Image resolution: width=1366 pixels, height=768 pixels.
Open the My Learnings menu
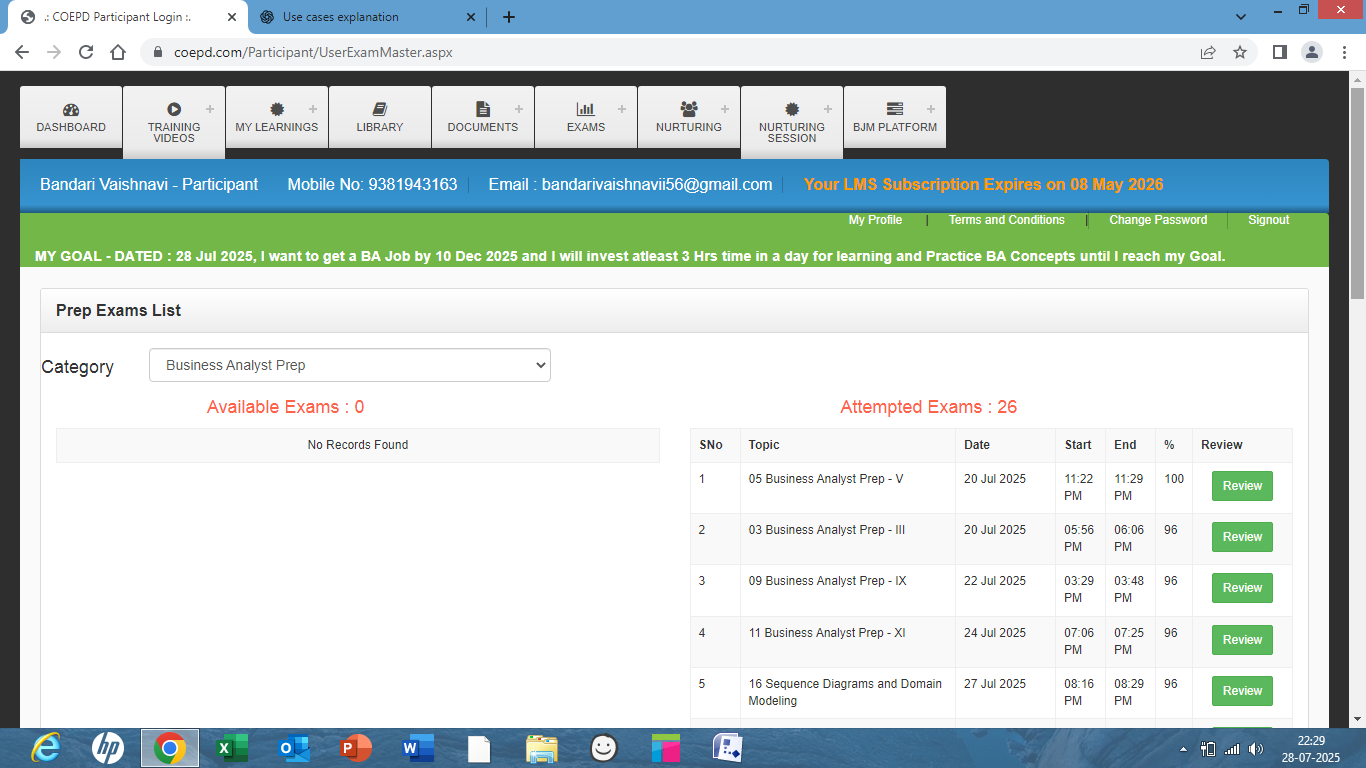tap(277, 127)
